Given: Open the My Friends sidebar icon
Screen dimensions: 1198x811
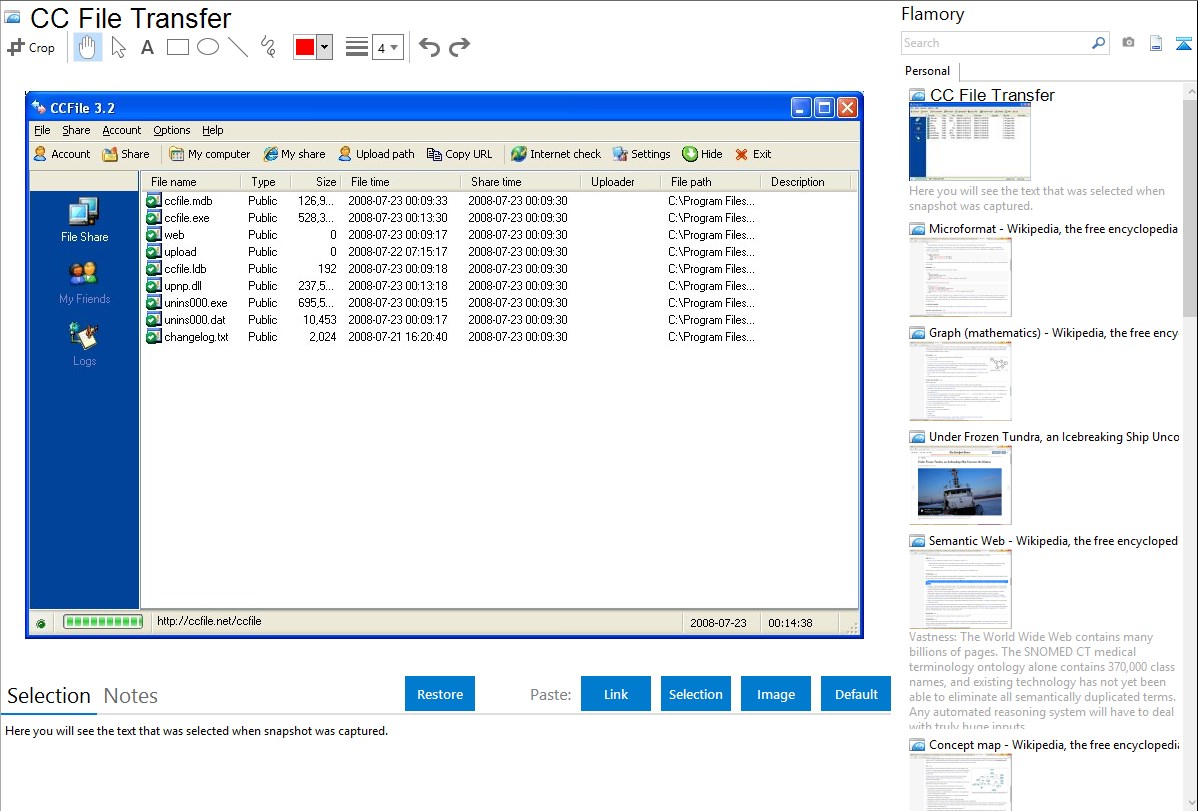Looking at the screenshot, I should pyautogui.click(x=84, y=283).
